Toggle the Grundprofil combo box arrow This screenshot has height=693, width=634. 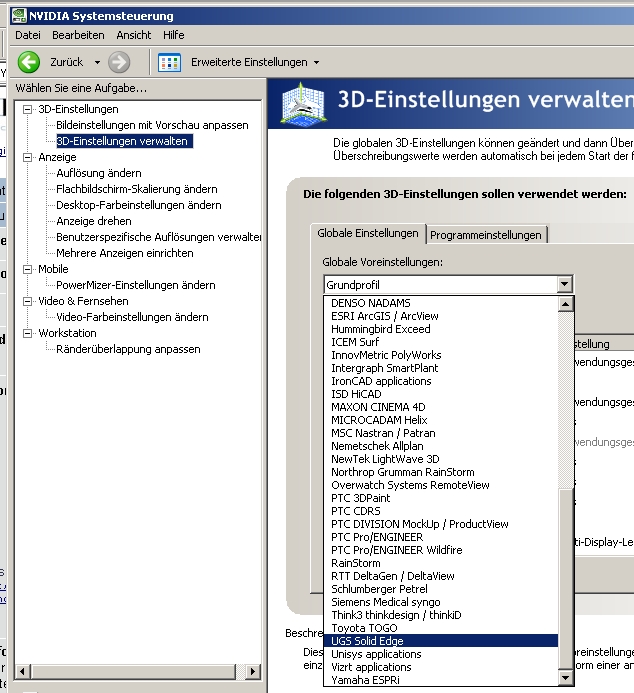565,284
